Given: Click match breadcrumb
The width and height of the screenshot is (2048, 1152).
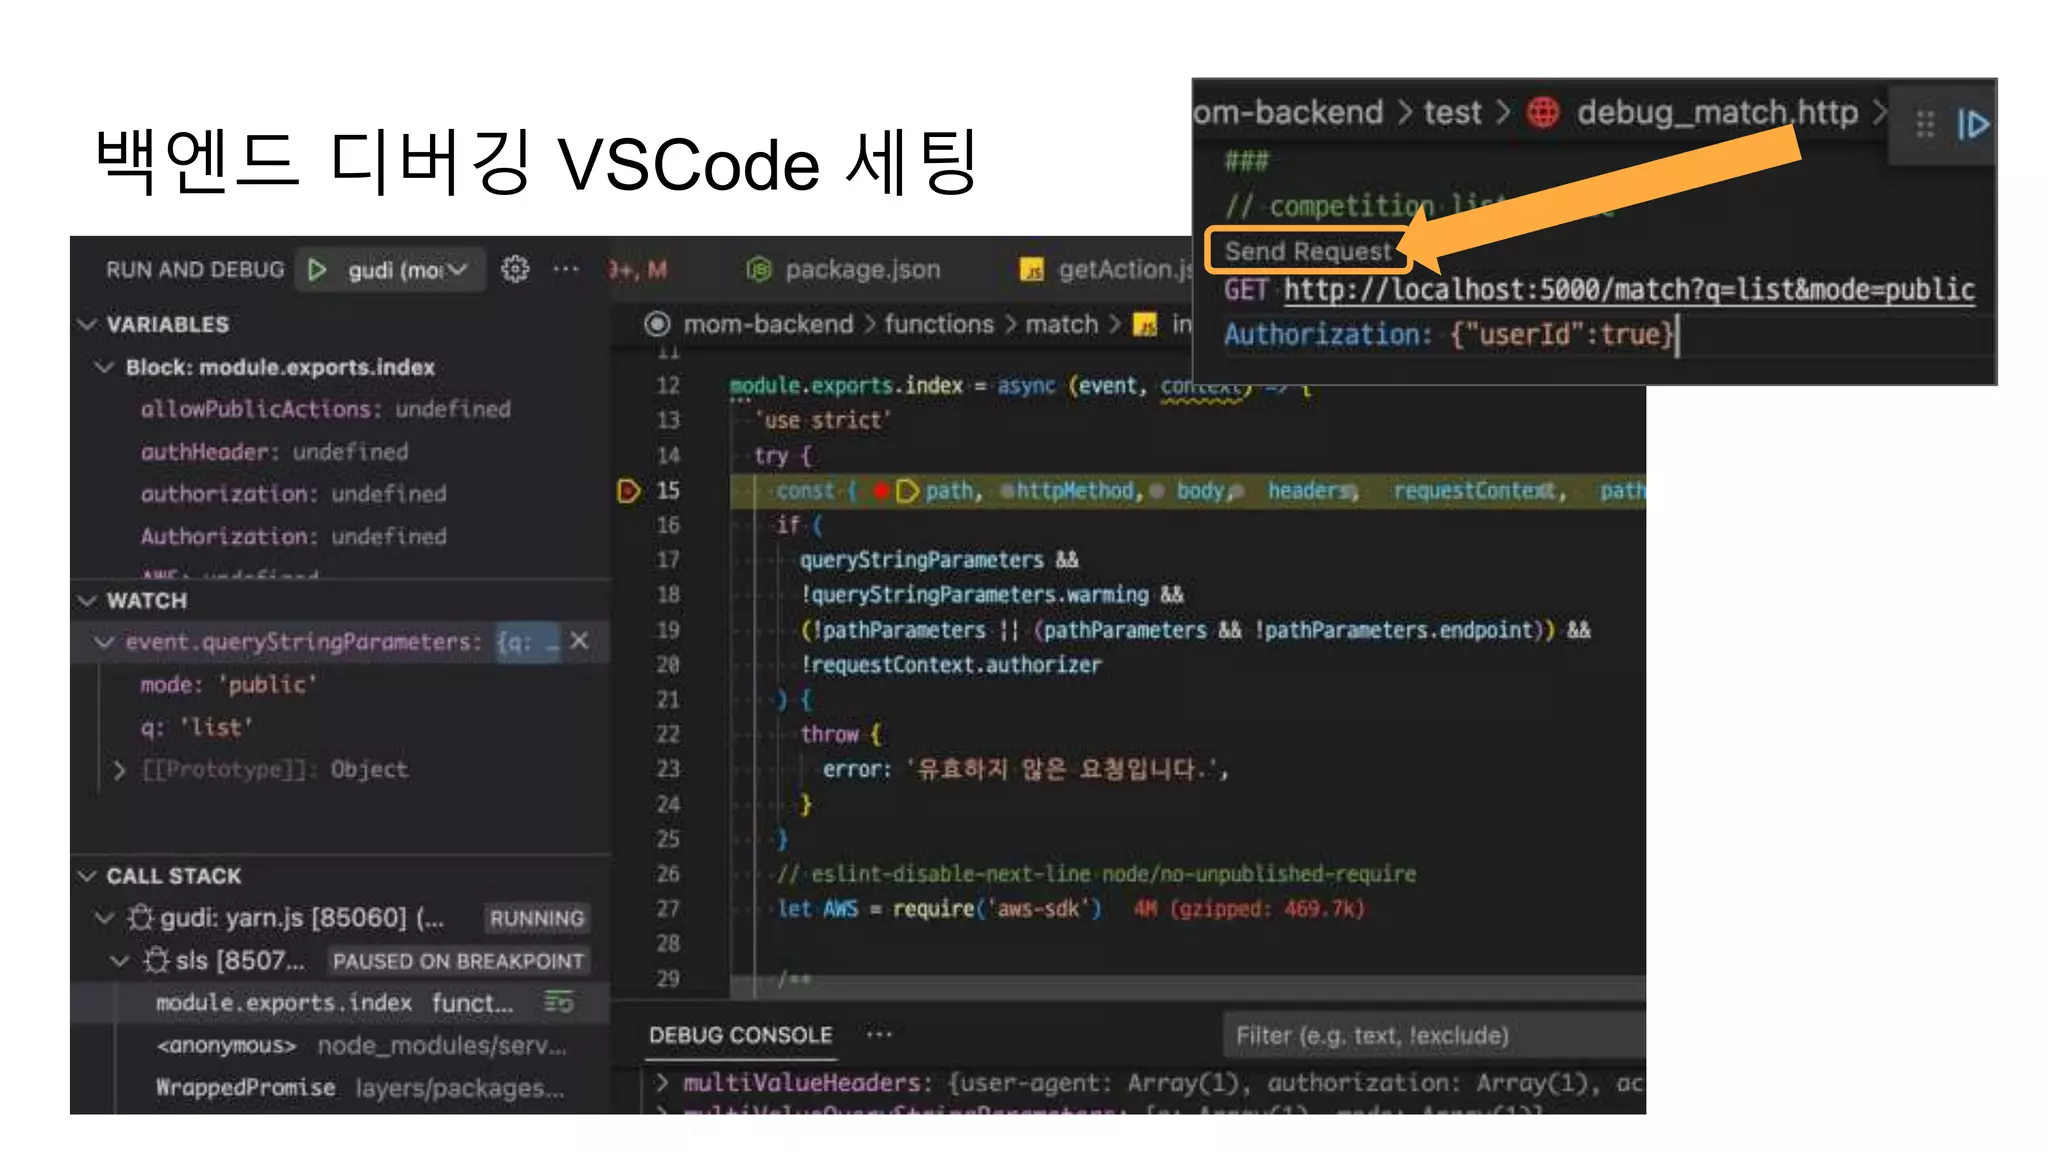Looking at the screenshot, I should coord(1062,324).
